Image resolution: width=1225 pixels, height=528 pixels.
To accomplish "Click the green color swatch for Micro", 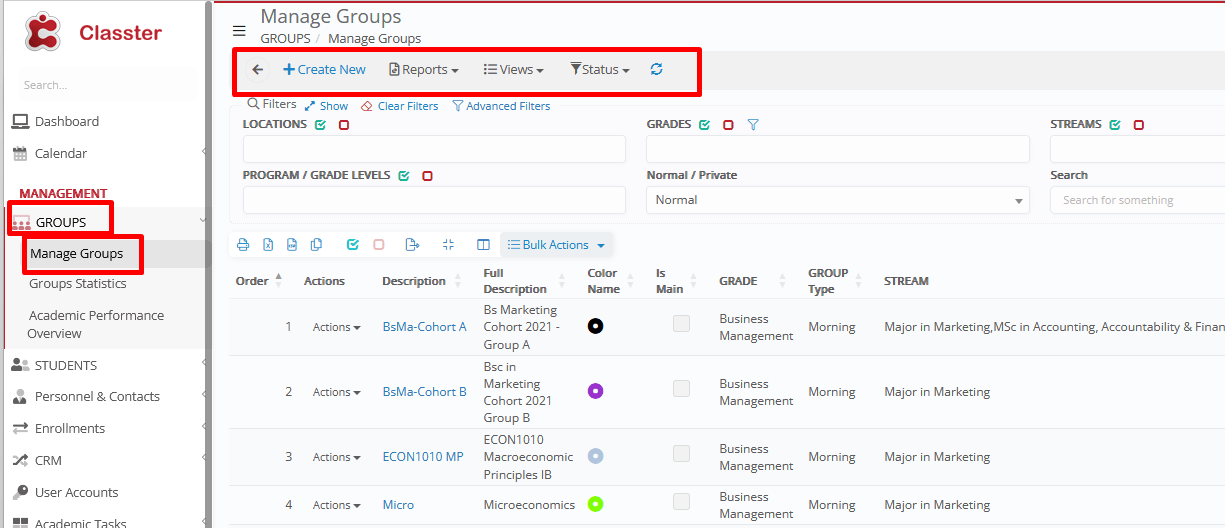I will (x=595, y=504).
